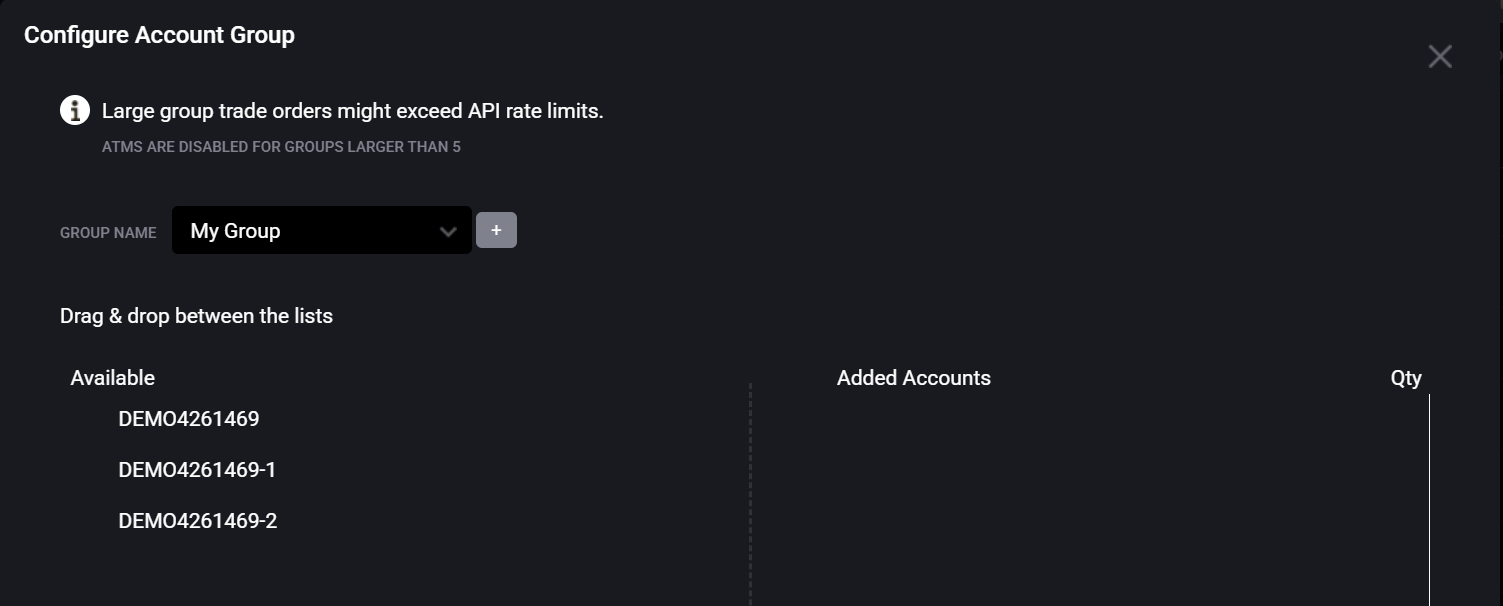Expand the group name chevron arrow
Image resolution: width=1503 pixels, height=606 pixels.
(x=448, y=232)
